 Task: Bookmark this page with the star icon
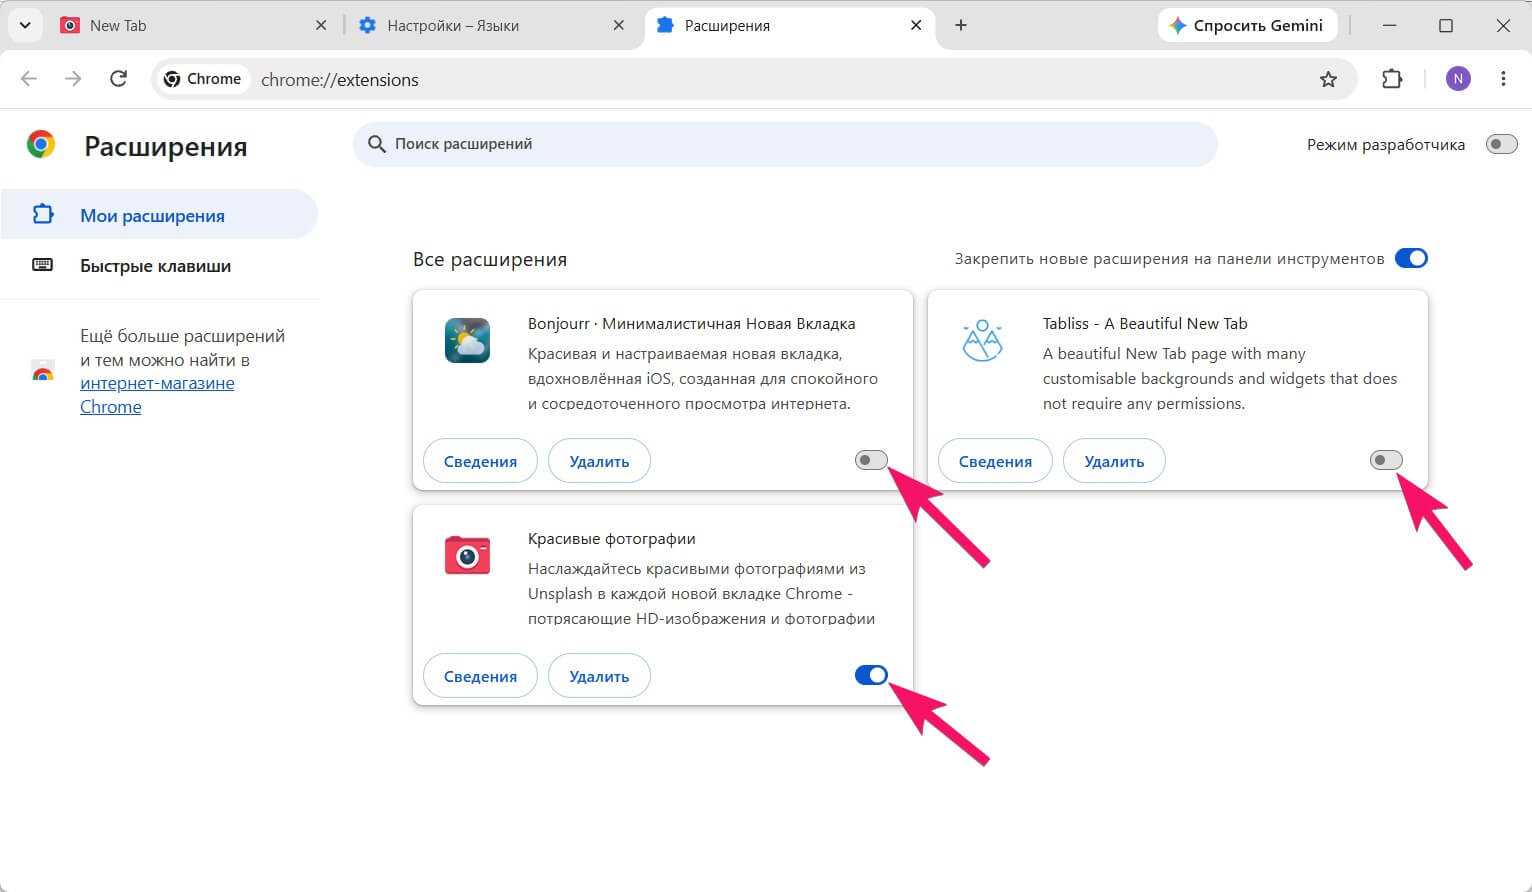click(x=1328, y=80)
